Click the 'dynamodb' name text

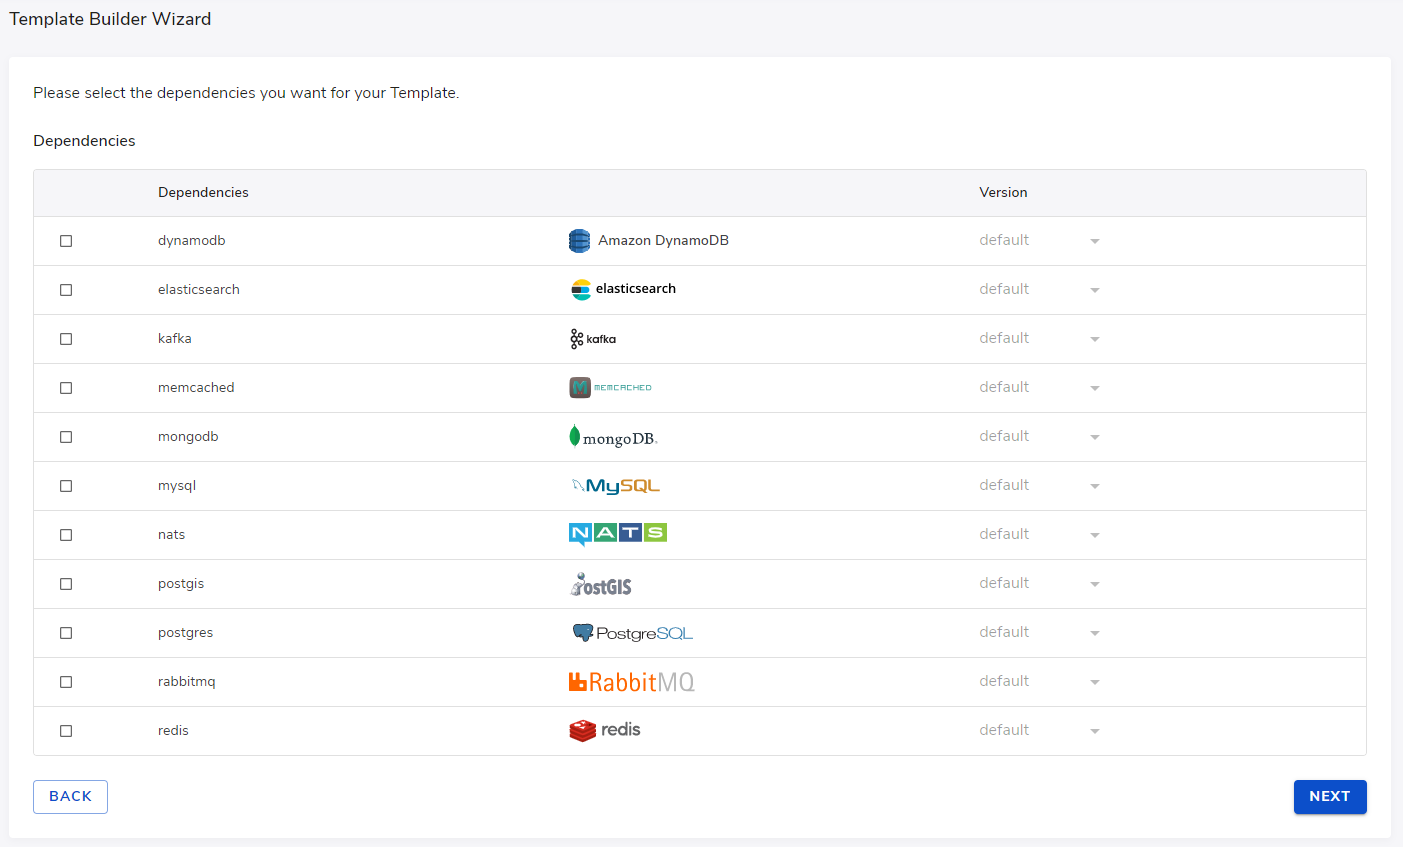tap(192, 241)
